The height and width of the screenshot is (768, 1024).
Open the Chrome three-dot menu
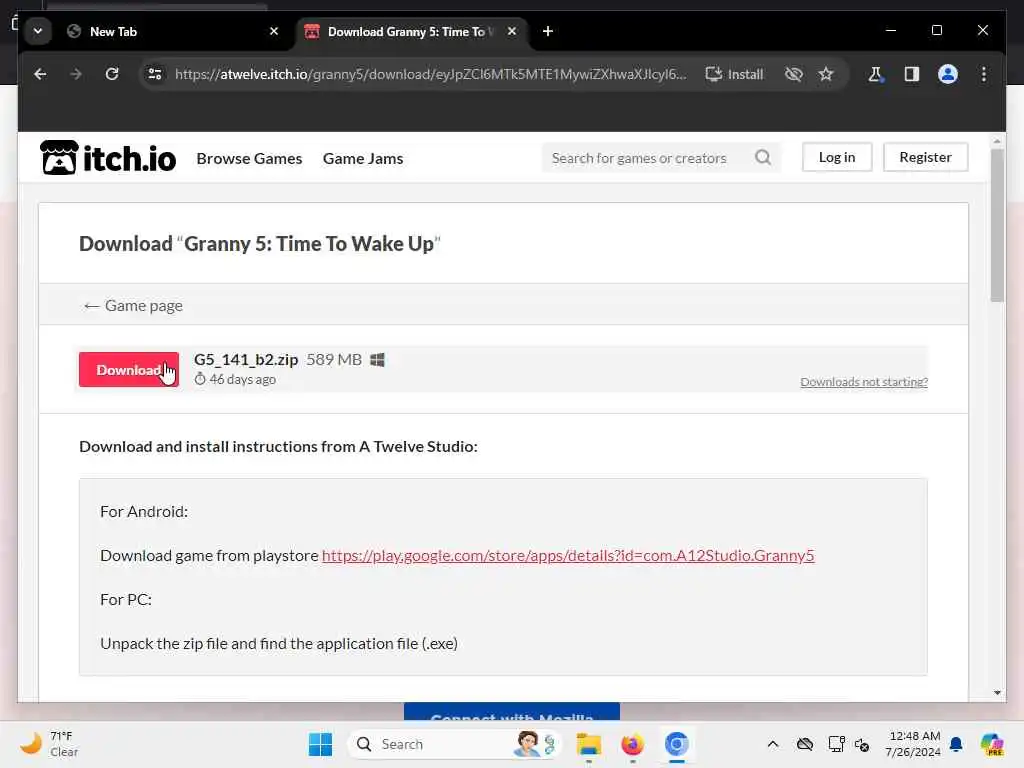click(x=984, y=74)
